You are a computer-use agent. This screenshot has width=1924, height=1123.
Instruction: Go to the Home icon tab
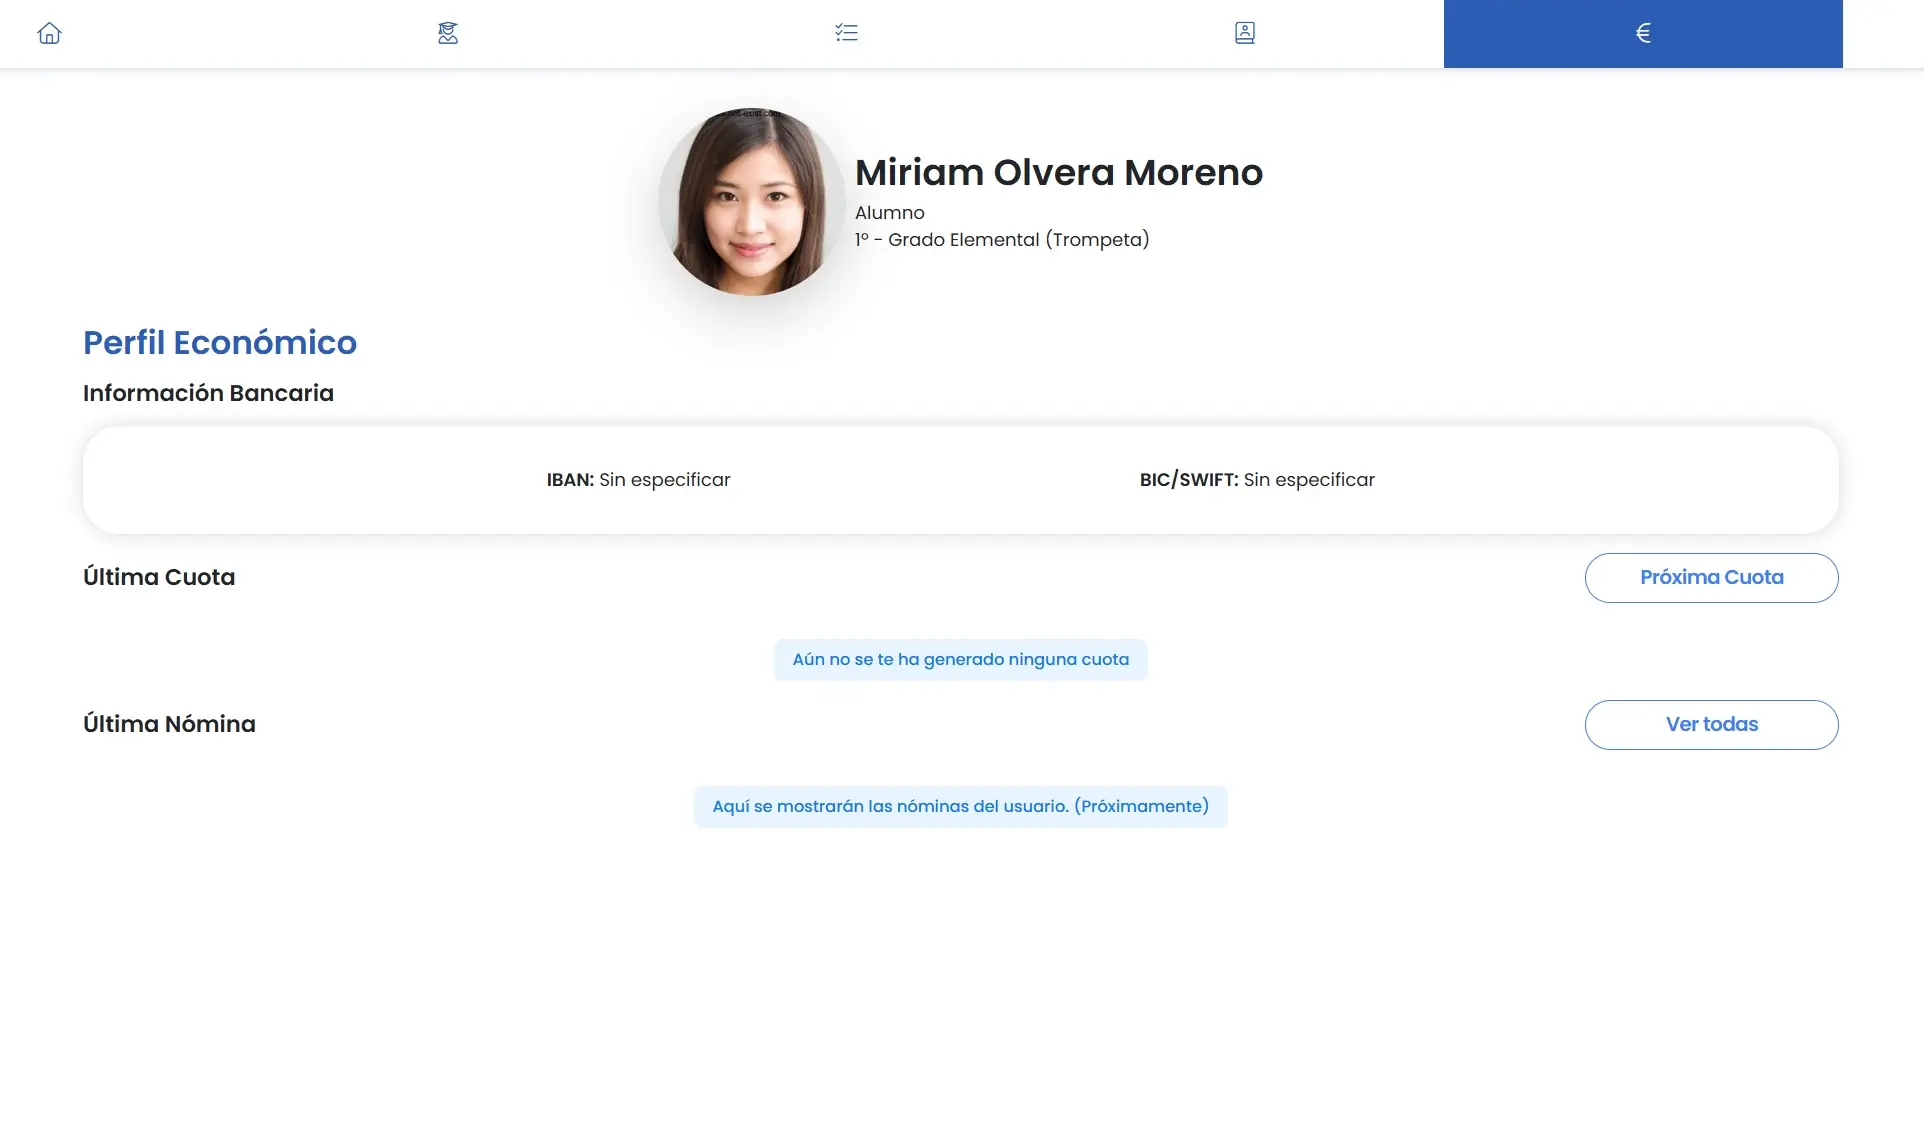(49, 33)
